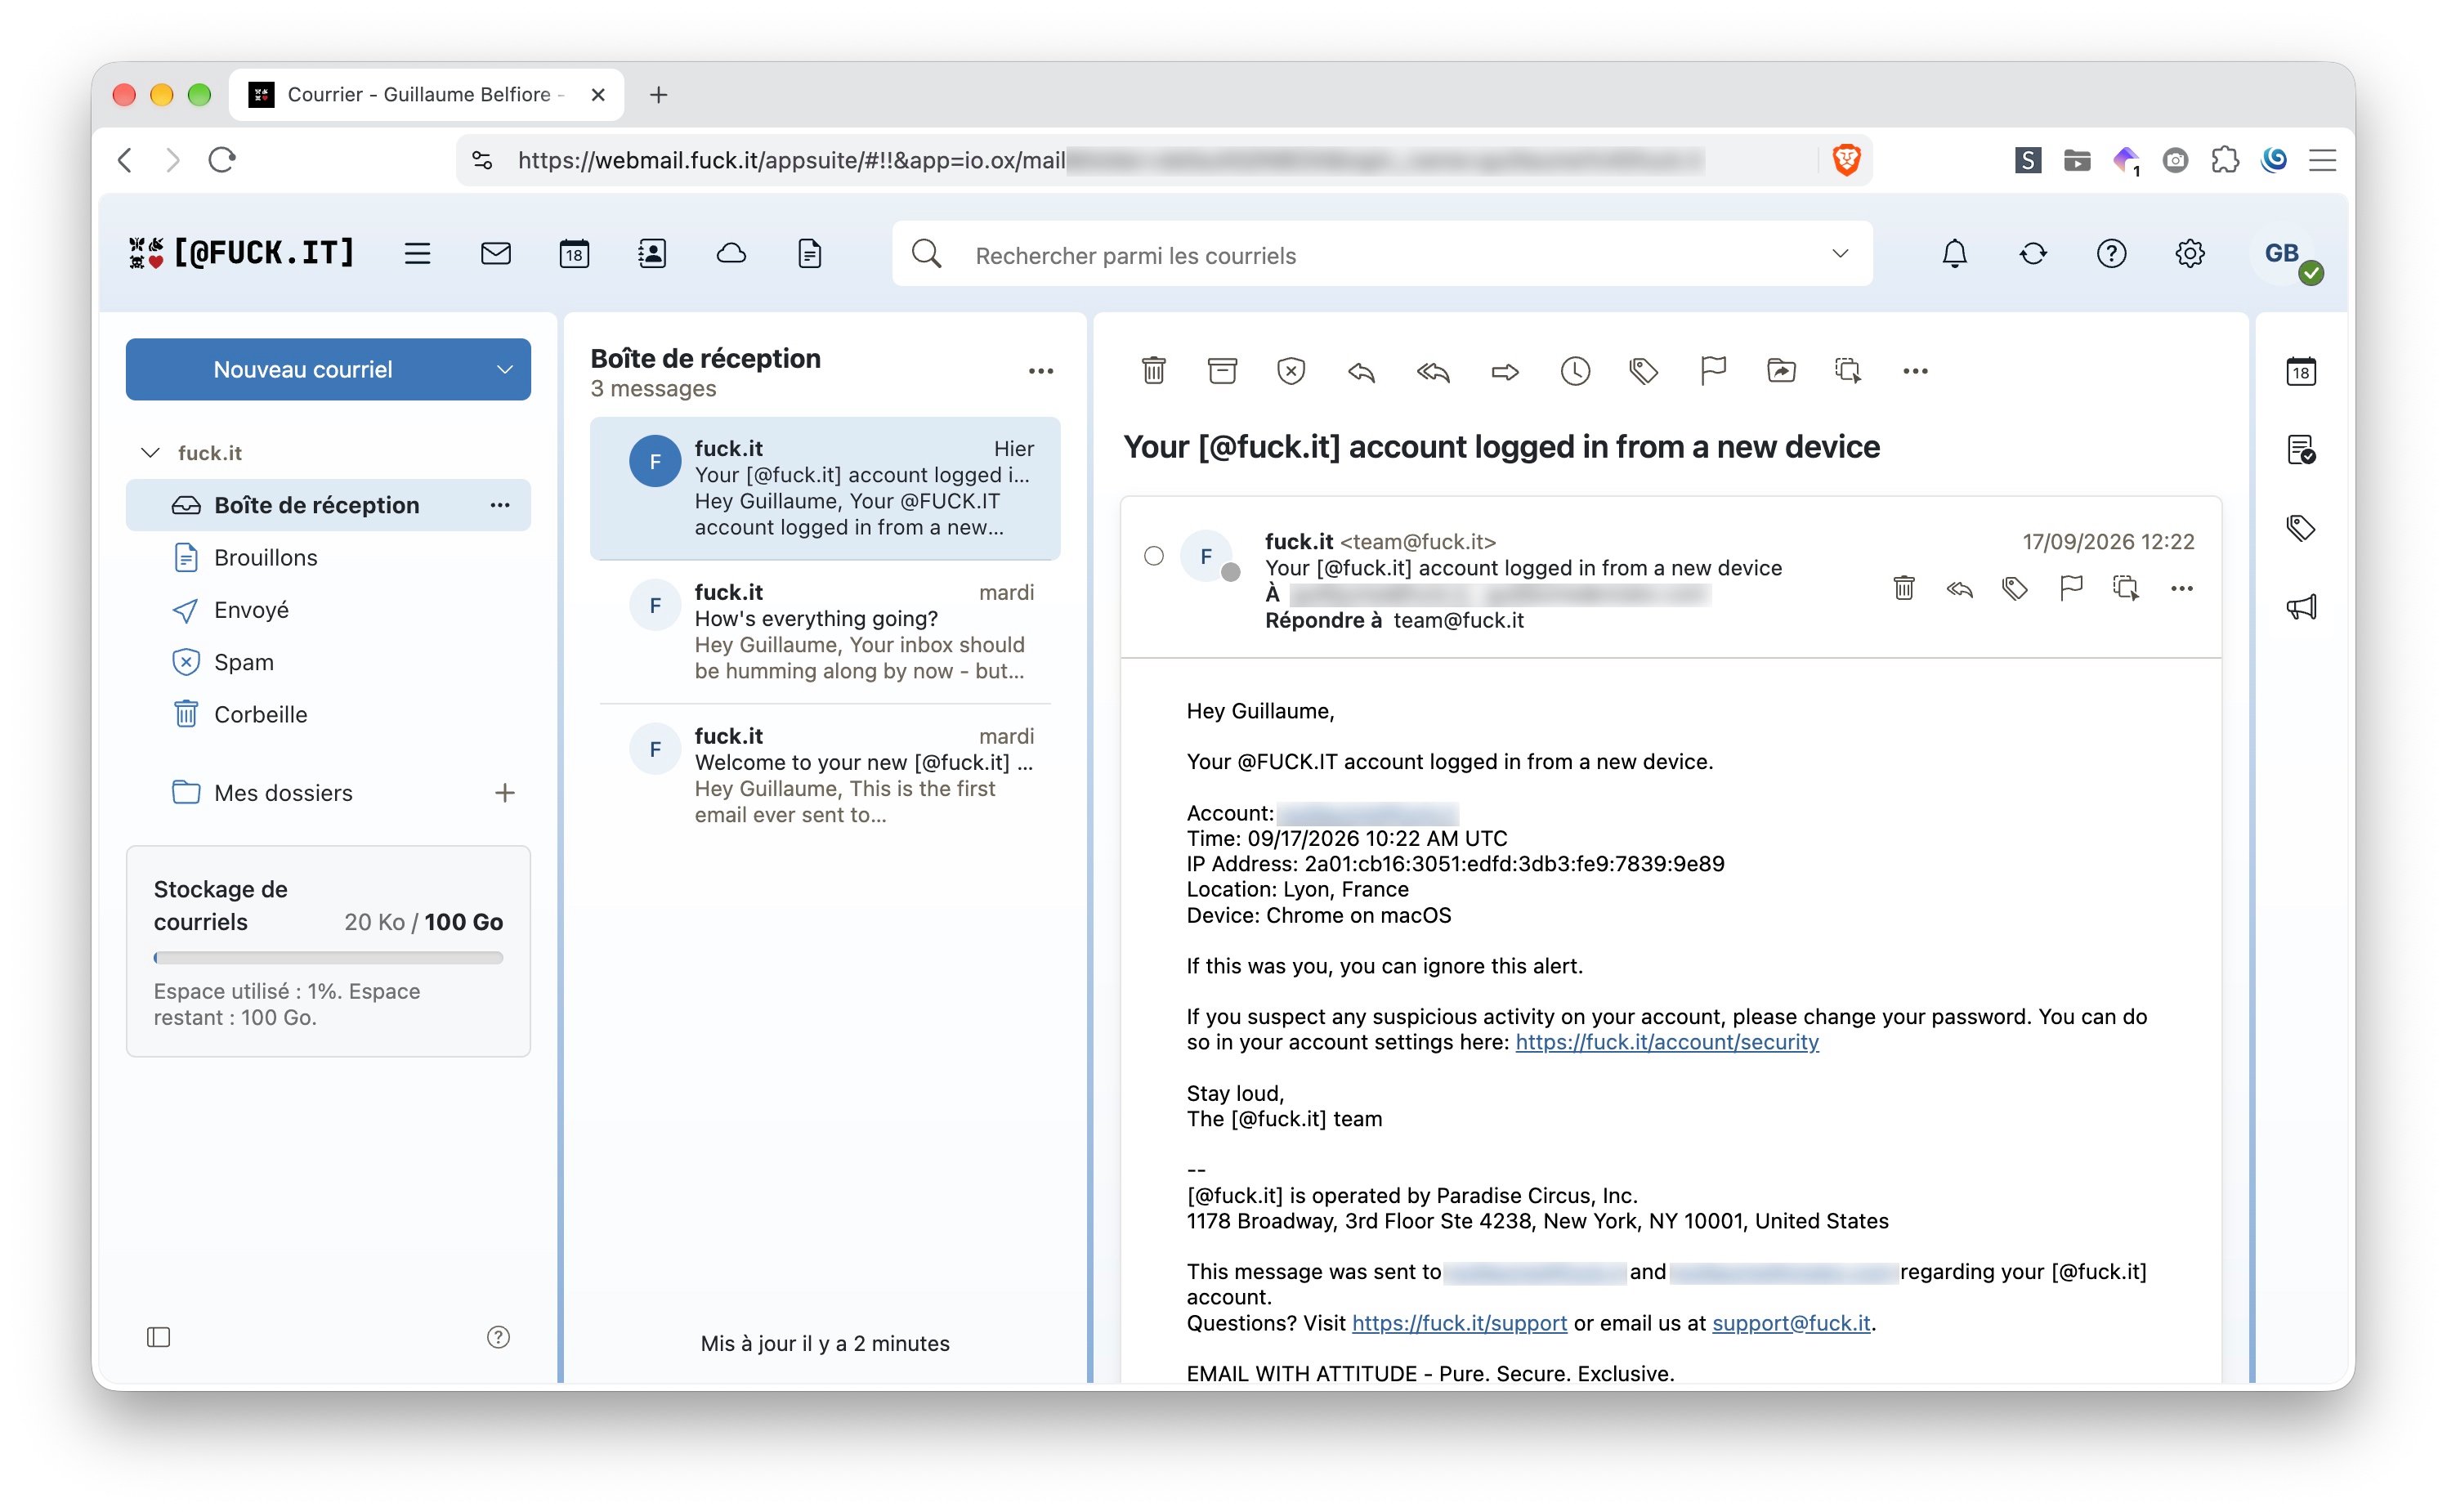Click the support@fuck.it email link
This screenshot has height=1512, width=2447.
click(x=1791, y=1323)
